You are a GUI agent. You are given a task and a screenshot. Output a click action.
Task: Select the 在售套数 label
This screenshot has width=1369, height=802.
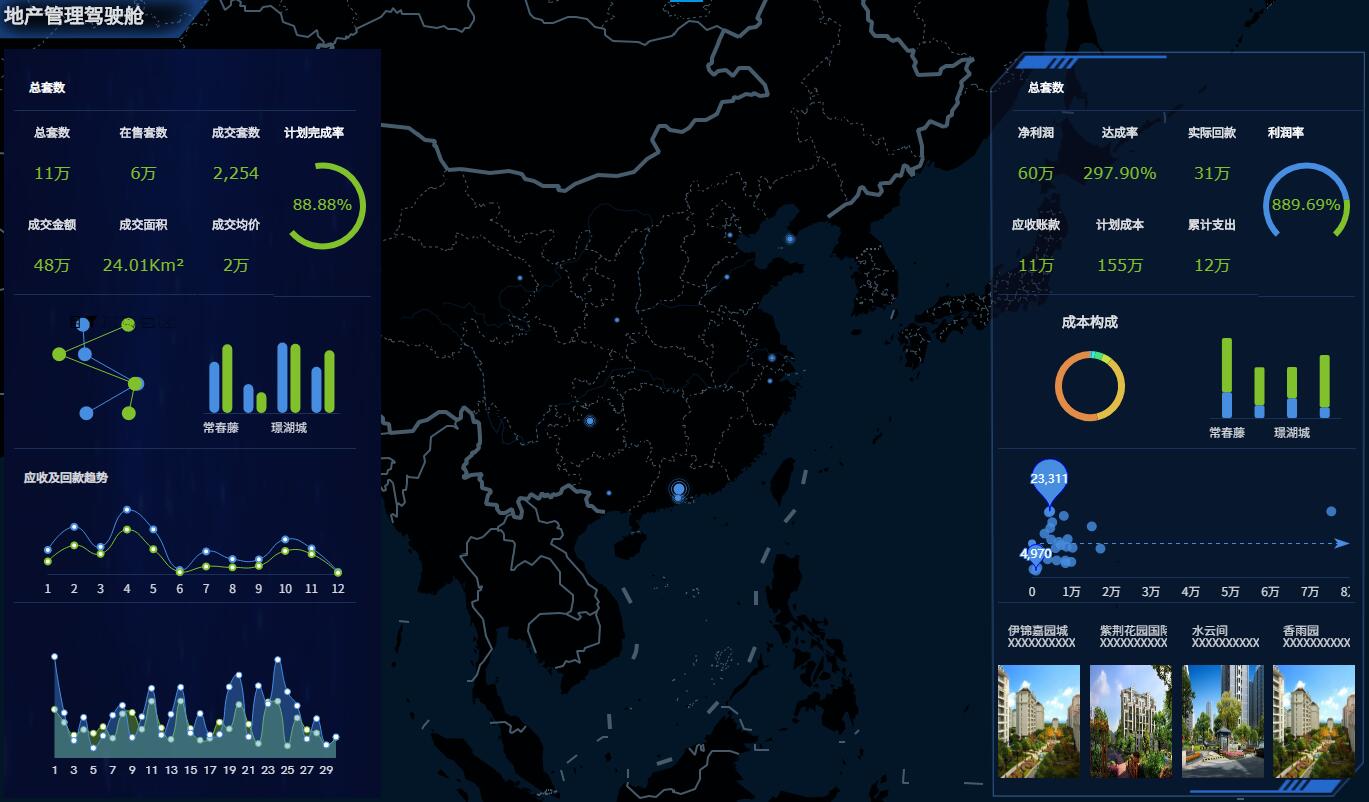pos(143,133)
